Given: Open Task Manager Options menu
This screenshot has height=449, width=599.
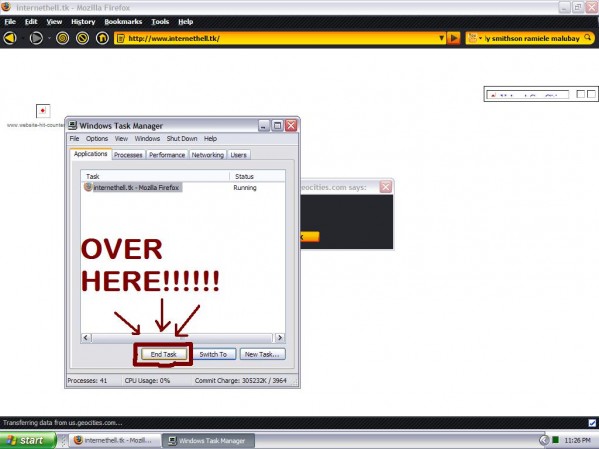Looking at the screenshot, I should tap(97, 138).
